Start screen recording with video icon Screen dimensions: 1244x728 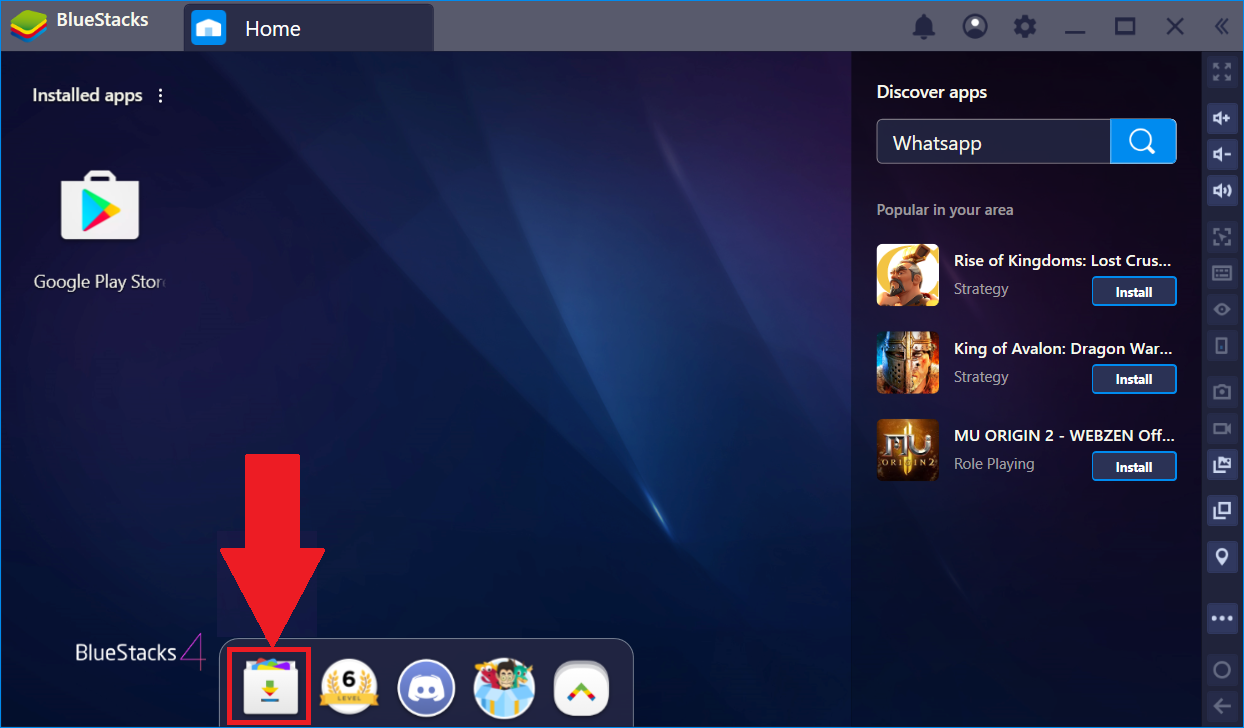(x=1222, y=428)
